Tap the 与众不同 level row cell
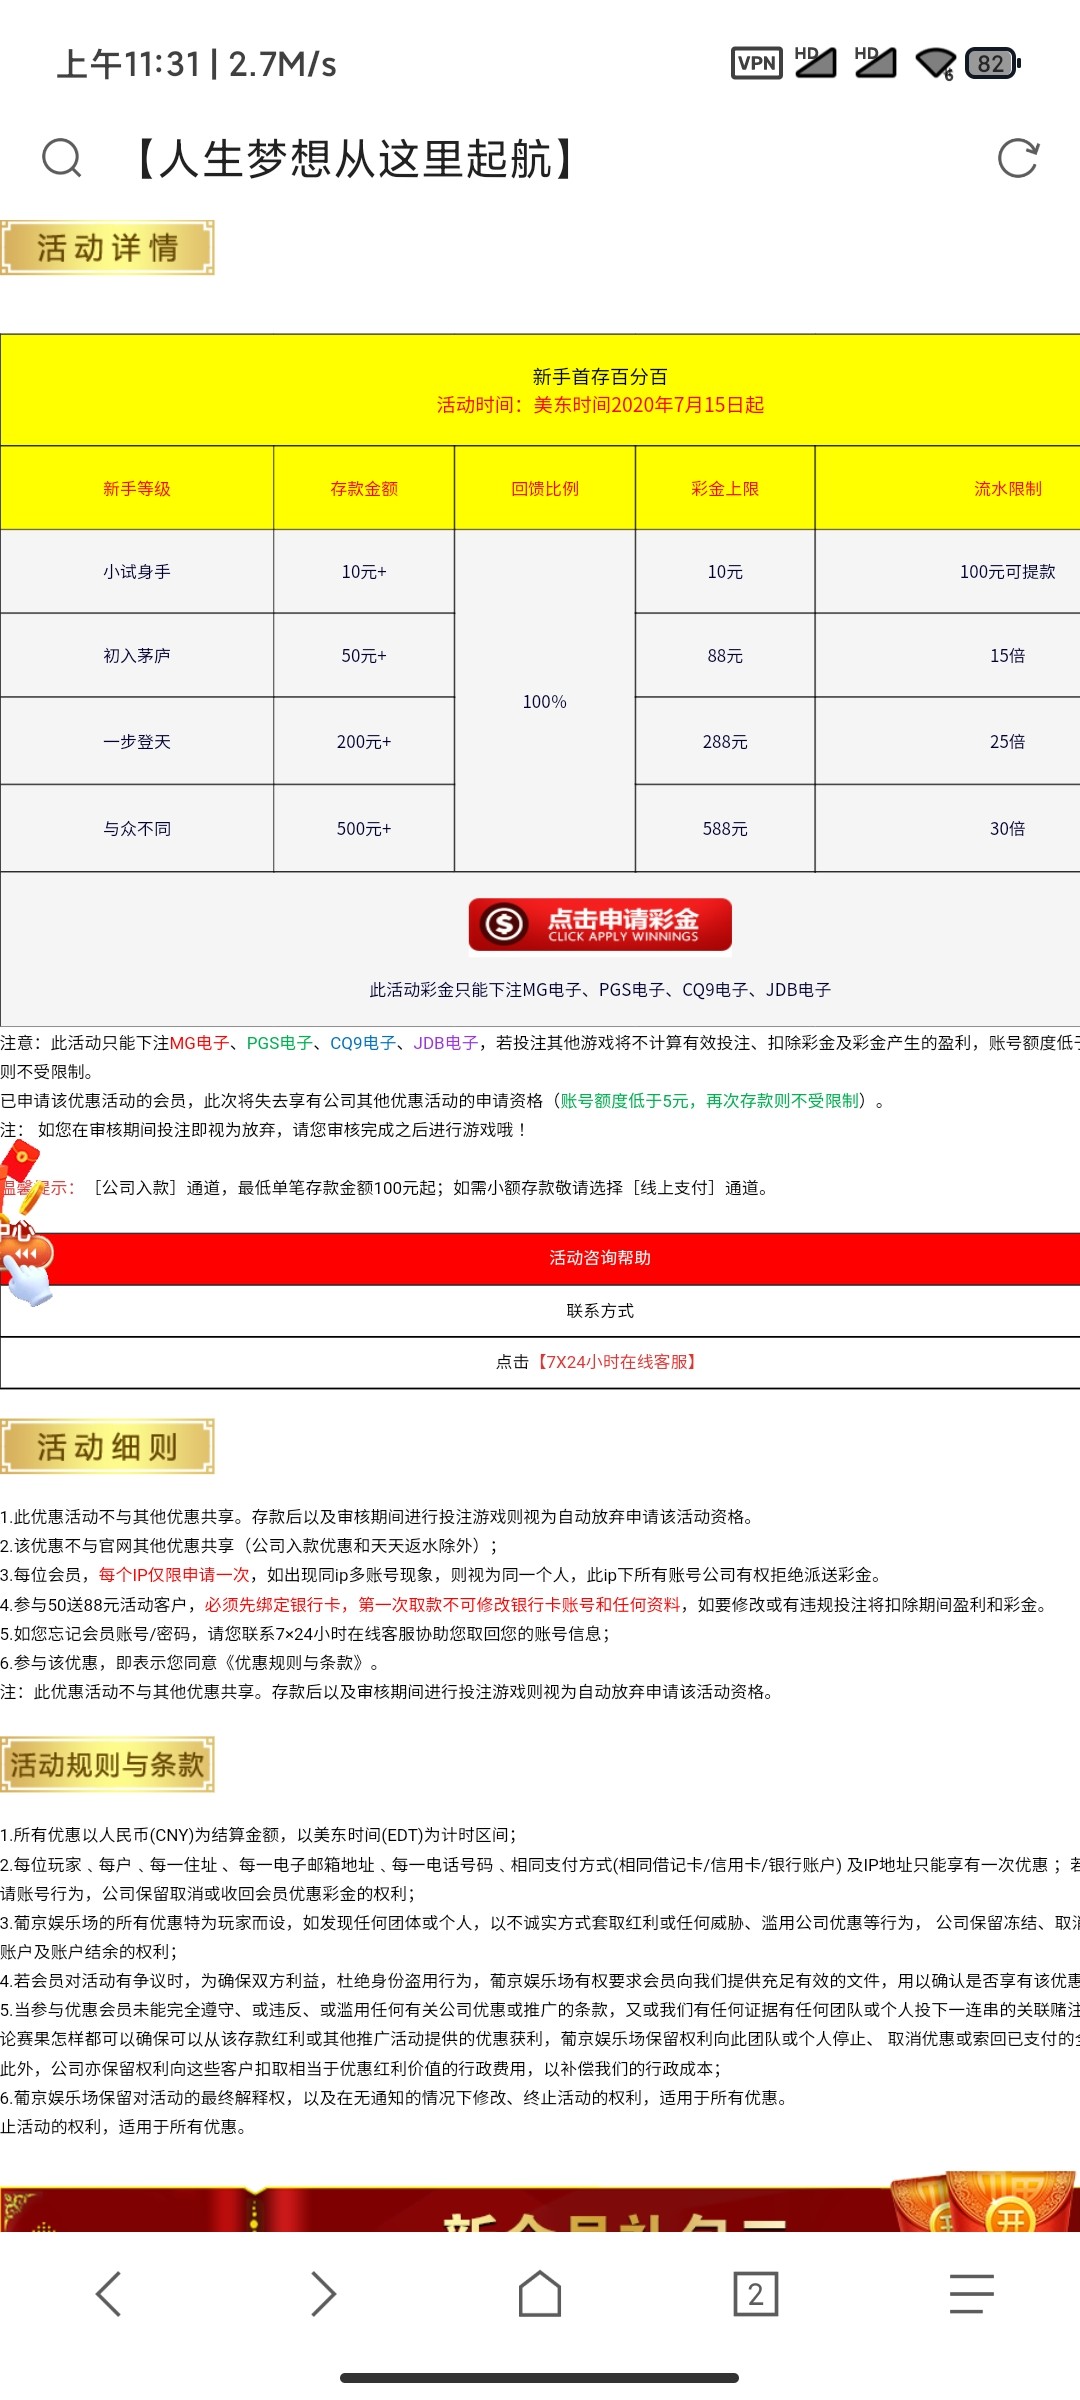 coord(137,829)
